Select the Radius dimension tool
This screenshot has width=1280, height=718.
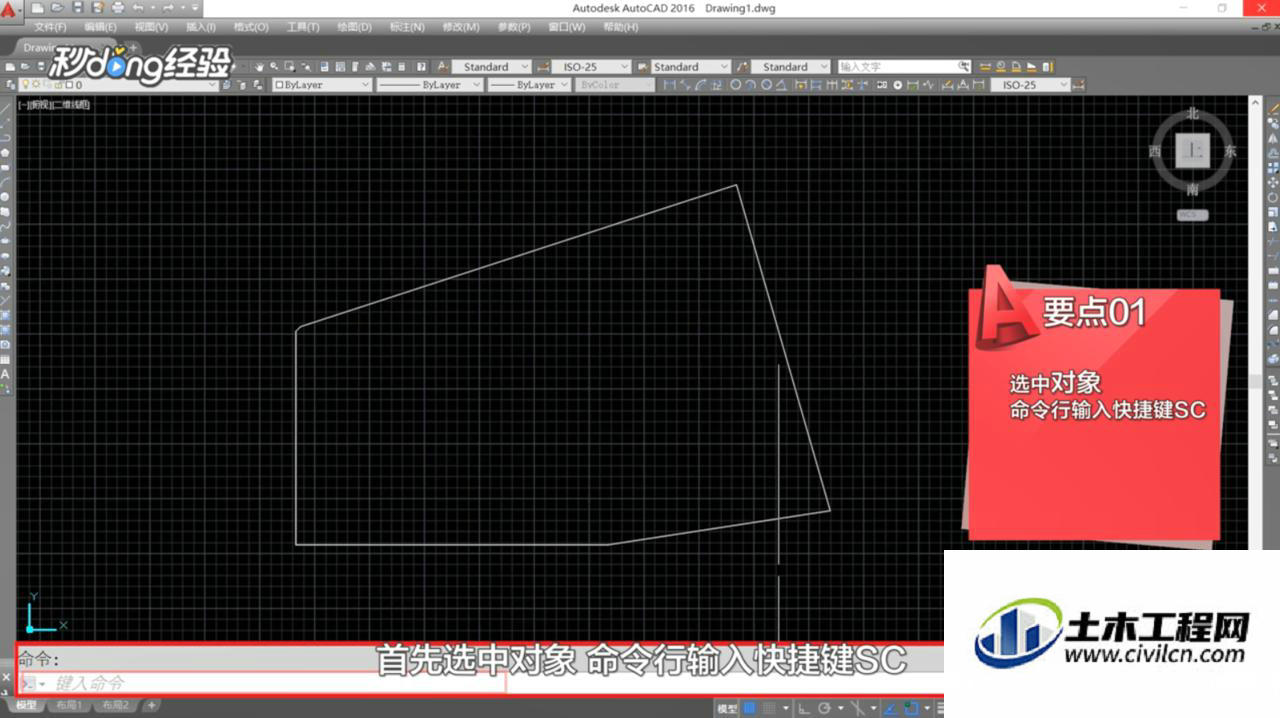pyautogui.click(x=736, y=85)
